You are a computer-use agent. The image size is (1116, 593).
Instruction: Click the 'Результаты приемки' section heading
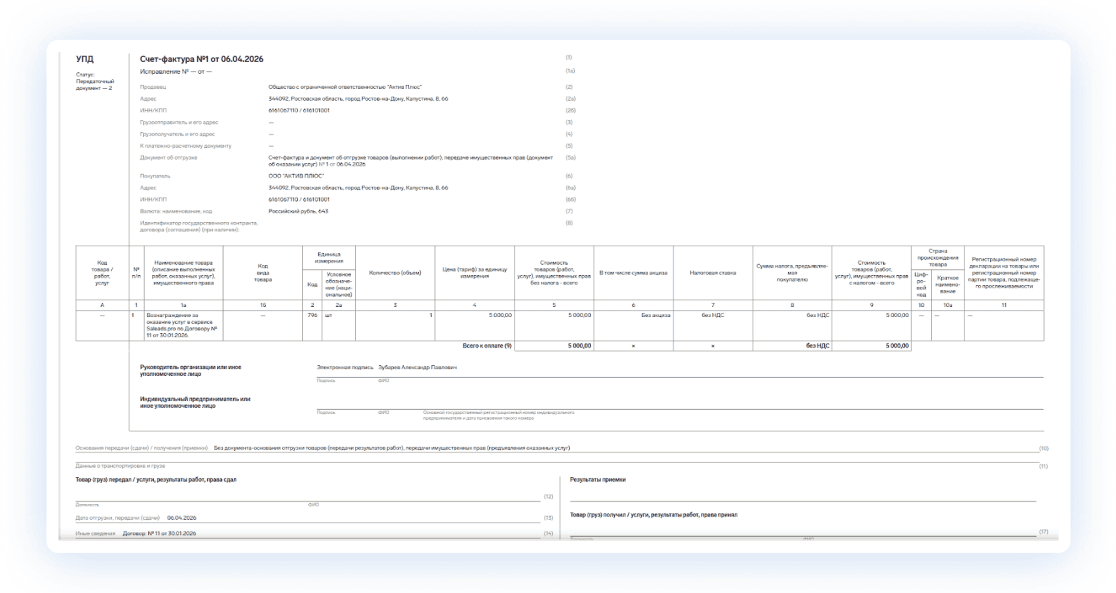pyautogui.click(x=598, y=479)
